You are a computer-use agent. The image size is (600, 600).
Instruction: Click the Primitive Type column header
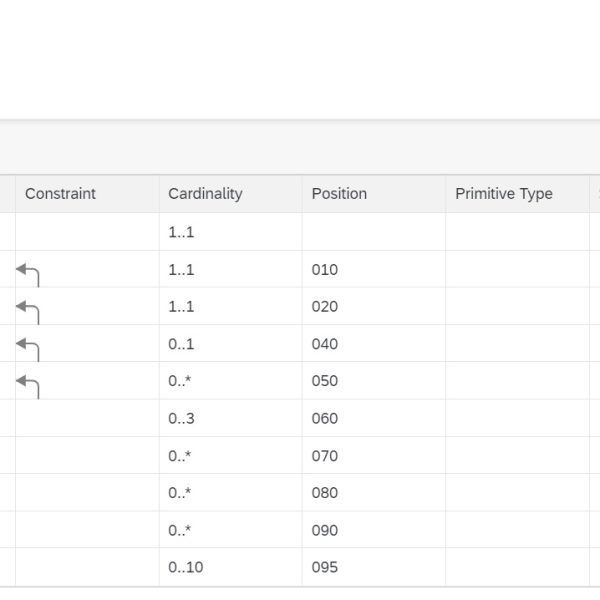point(503,194)
